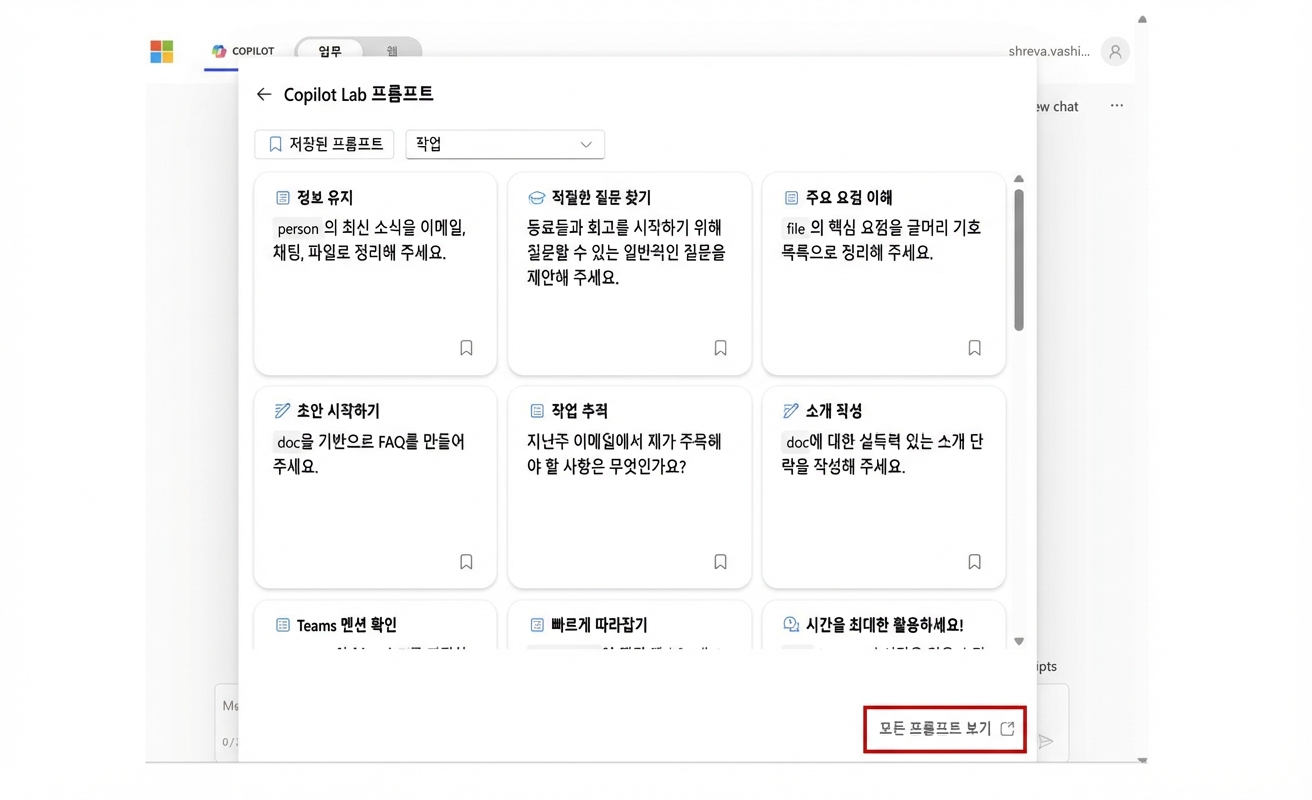The image size is (1312, 800).
Task: Click the external link icon next to 모든 프롬프트 보기
Action: (x=1007, y=729)
